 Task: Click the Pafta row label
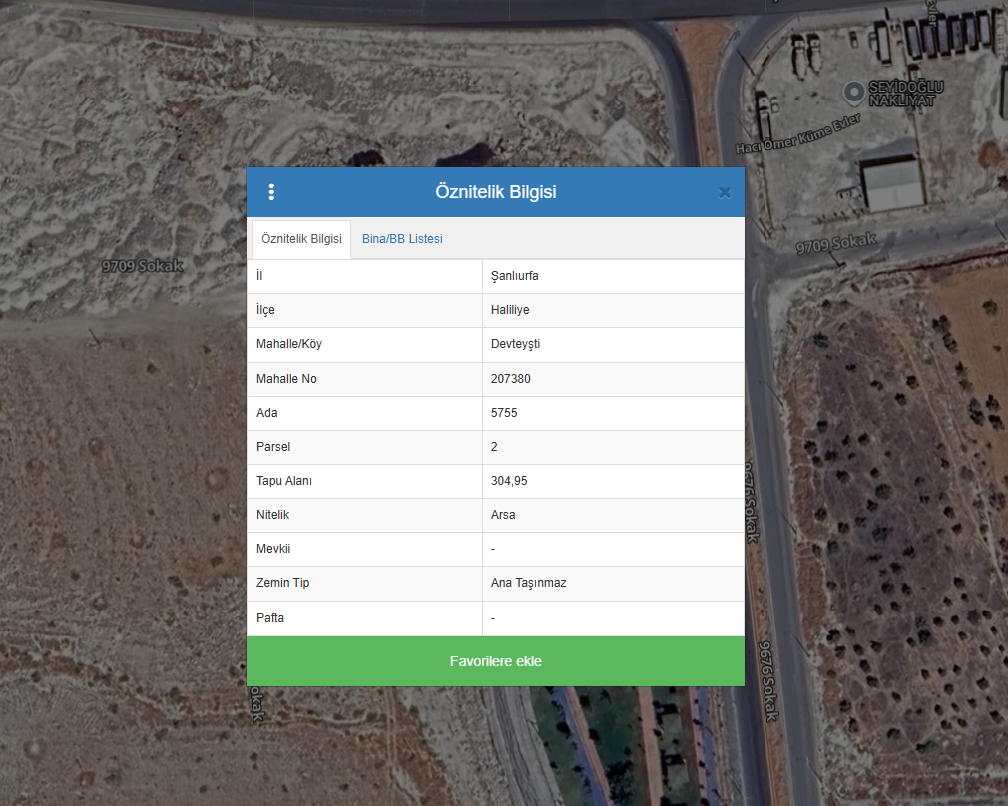[x=270, y=618]
